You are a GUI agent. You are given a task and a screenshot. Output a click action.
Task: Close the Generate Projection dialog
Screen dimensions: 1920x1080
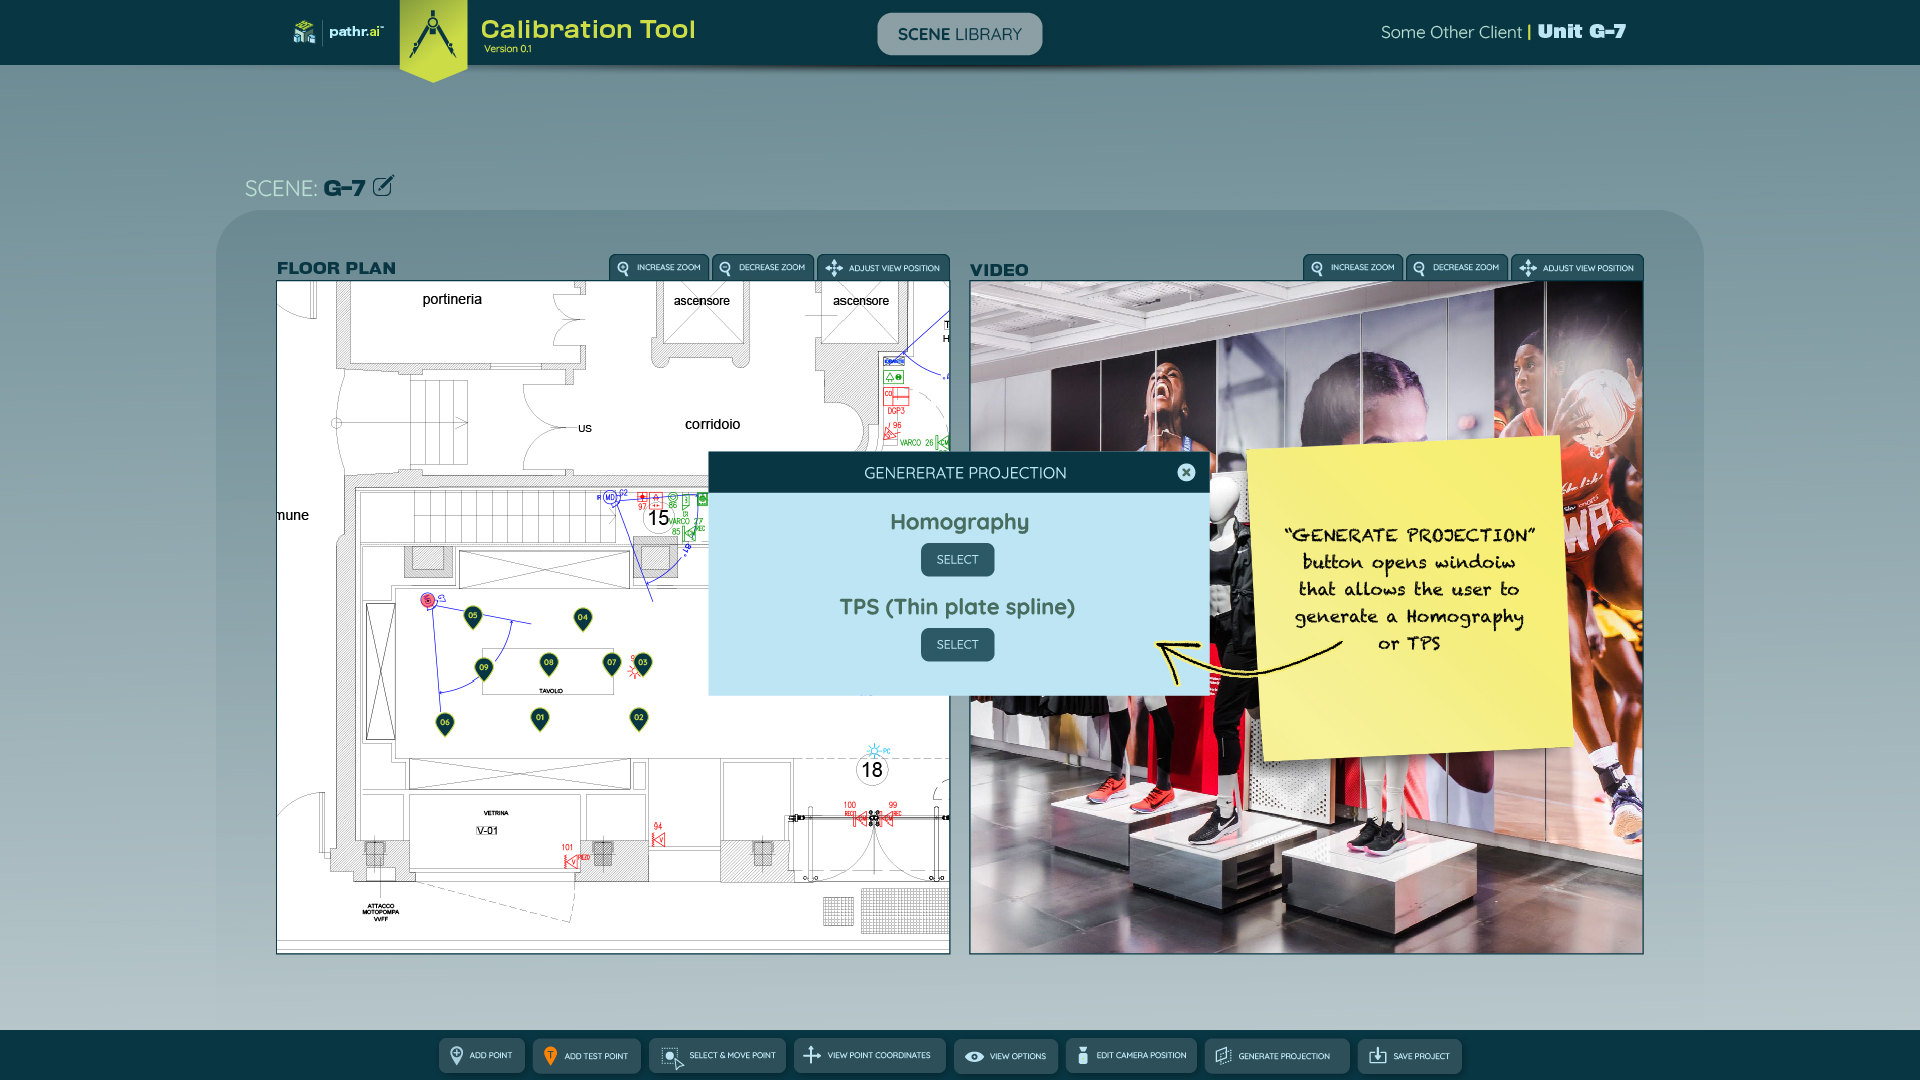(x=1186, y=472)
